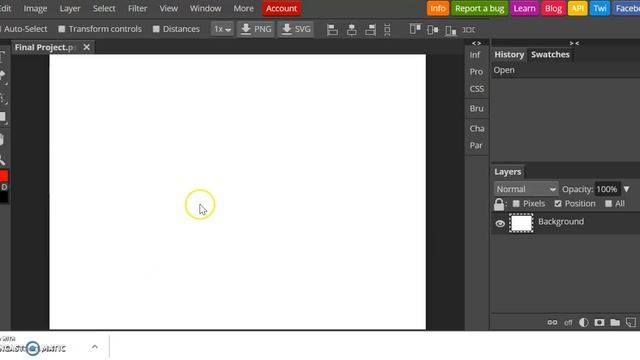This screenshot has height=360, width=640.
Task: Click the Report a bug button
Action: tap(480, 8)
